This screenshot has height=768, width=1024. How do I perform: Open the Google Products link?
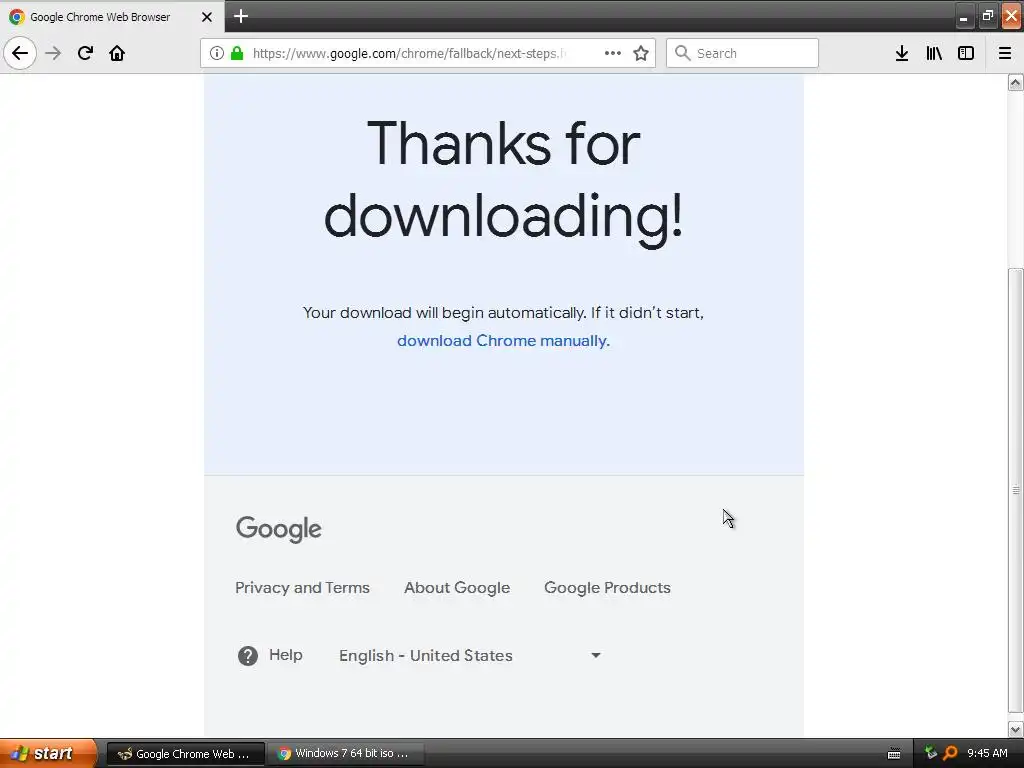[x=607, y=588]
